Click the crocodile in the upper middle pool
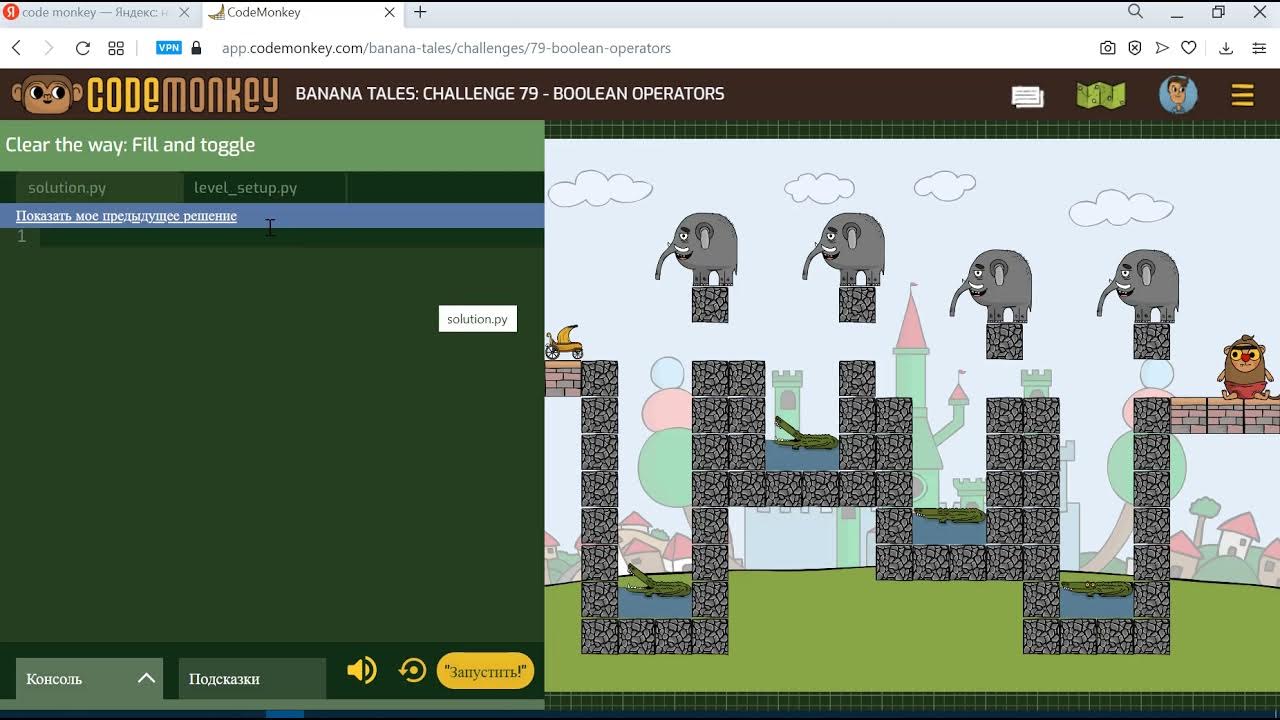Screen dimensions: 1280x720 (805, 434)
